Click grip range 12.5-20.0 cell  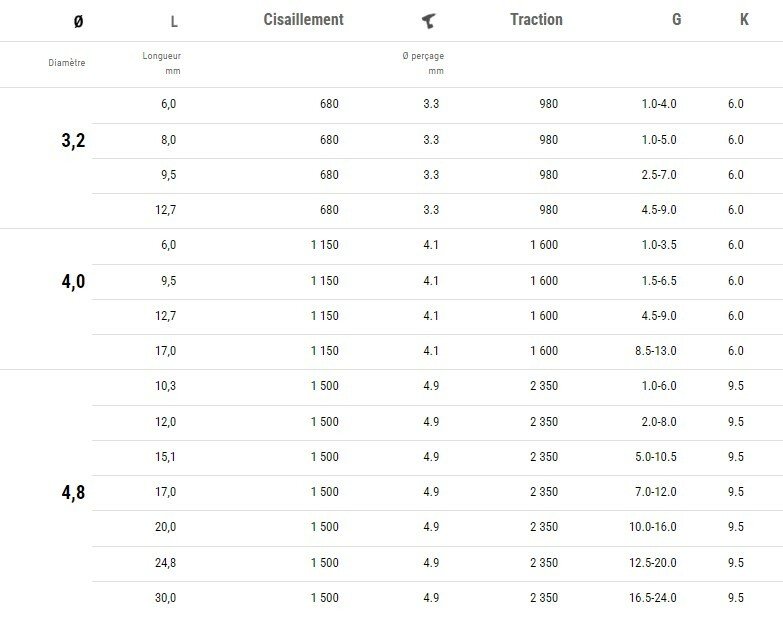pos(652,563)
